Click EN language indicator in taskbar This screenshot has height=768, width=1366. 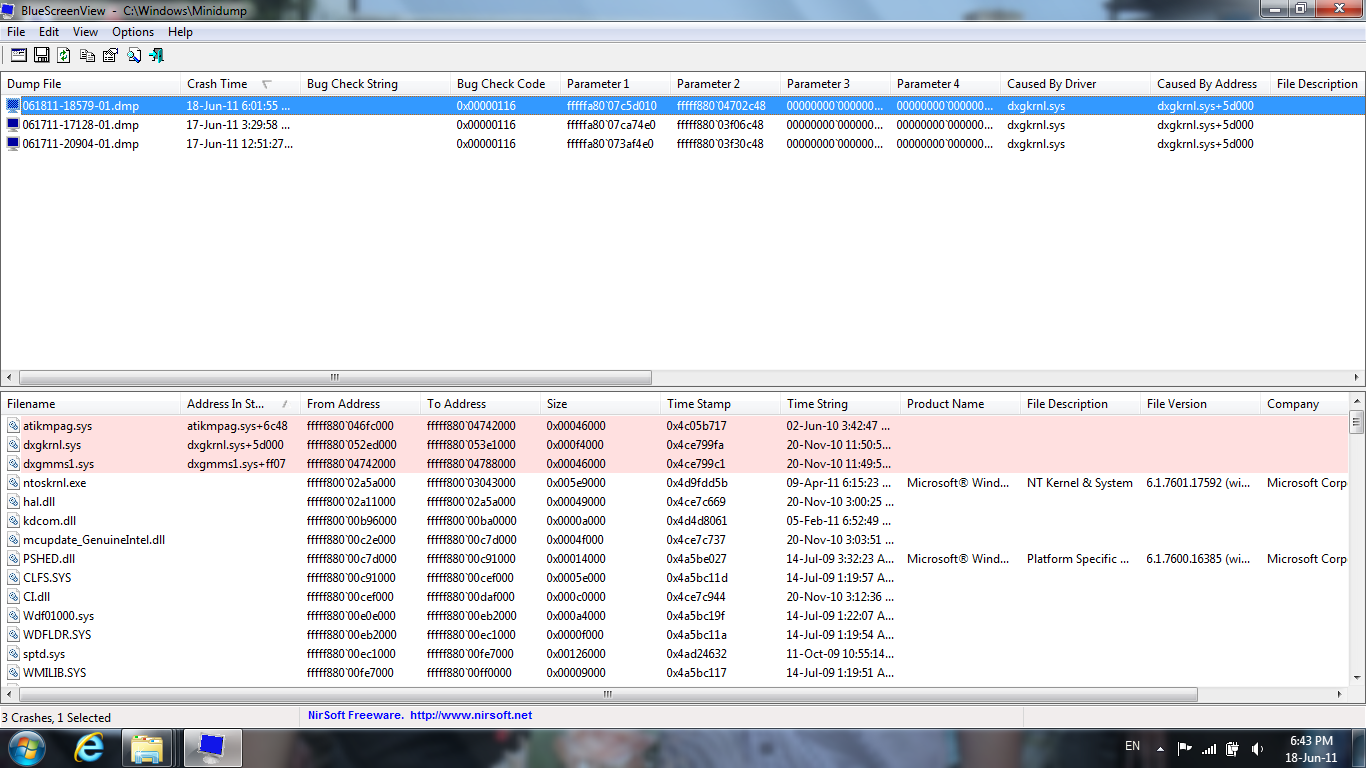[x=1132, y=746]
